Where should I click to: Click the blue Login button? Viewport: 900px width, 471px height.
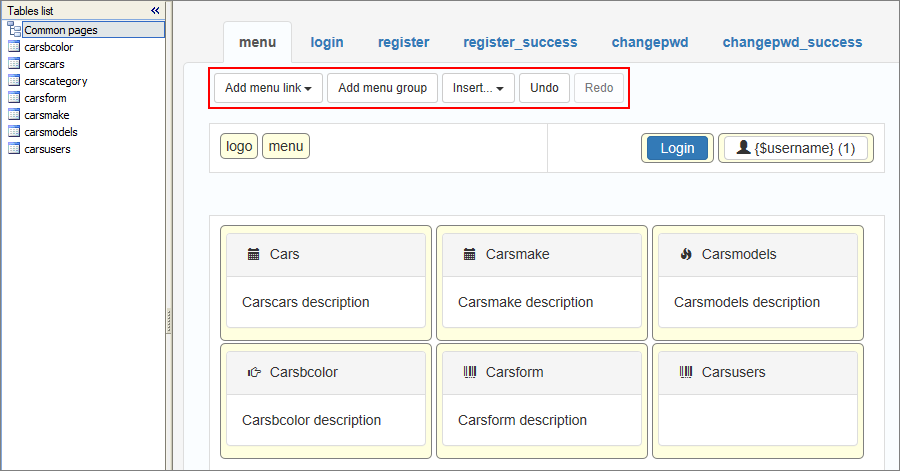(677, 148)
